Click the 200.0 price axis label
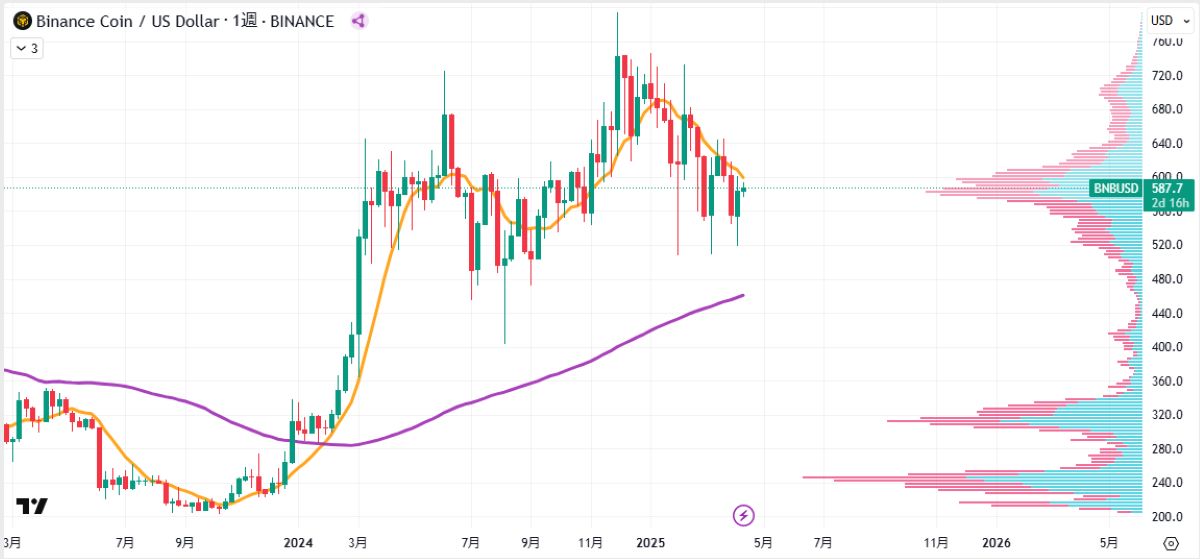 click(x=1167, y=517)
